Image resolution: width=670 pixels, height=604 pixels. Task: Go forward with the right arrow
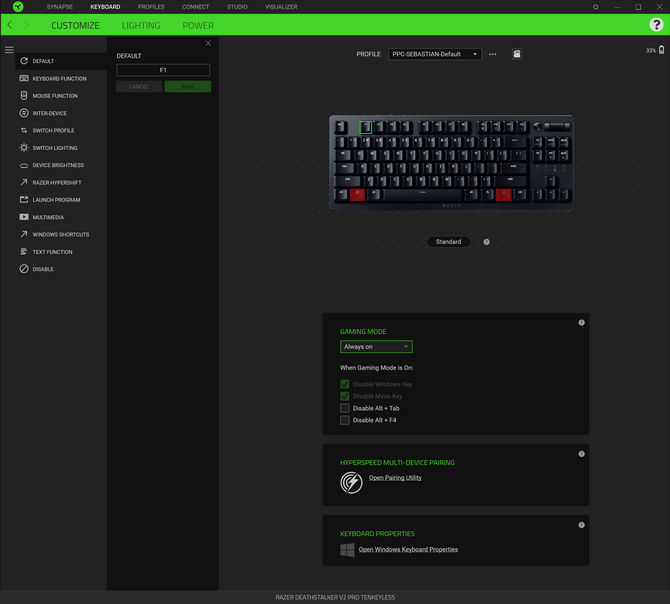26,25
